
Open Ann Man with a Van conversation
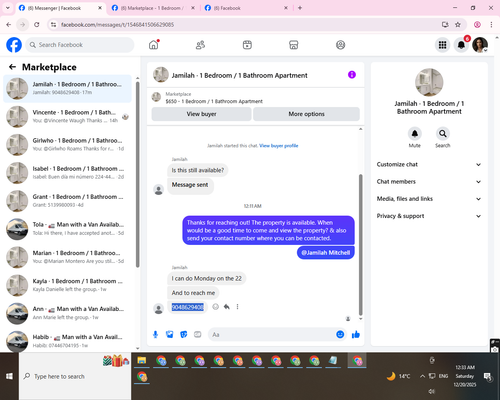[67, 313]
